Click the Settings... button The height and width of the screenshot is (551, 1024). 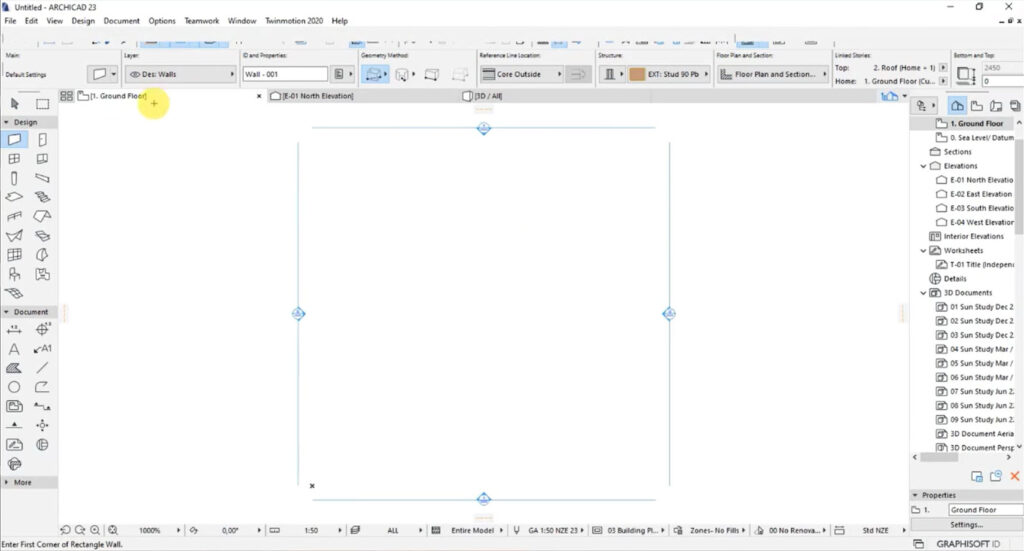tap(966, 524)
